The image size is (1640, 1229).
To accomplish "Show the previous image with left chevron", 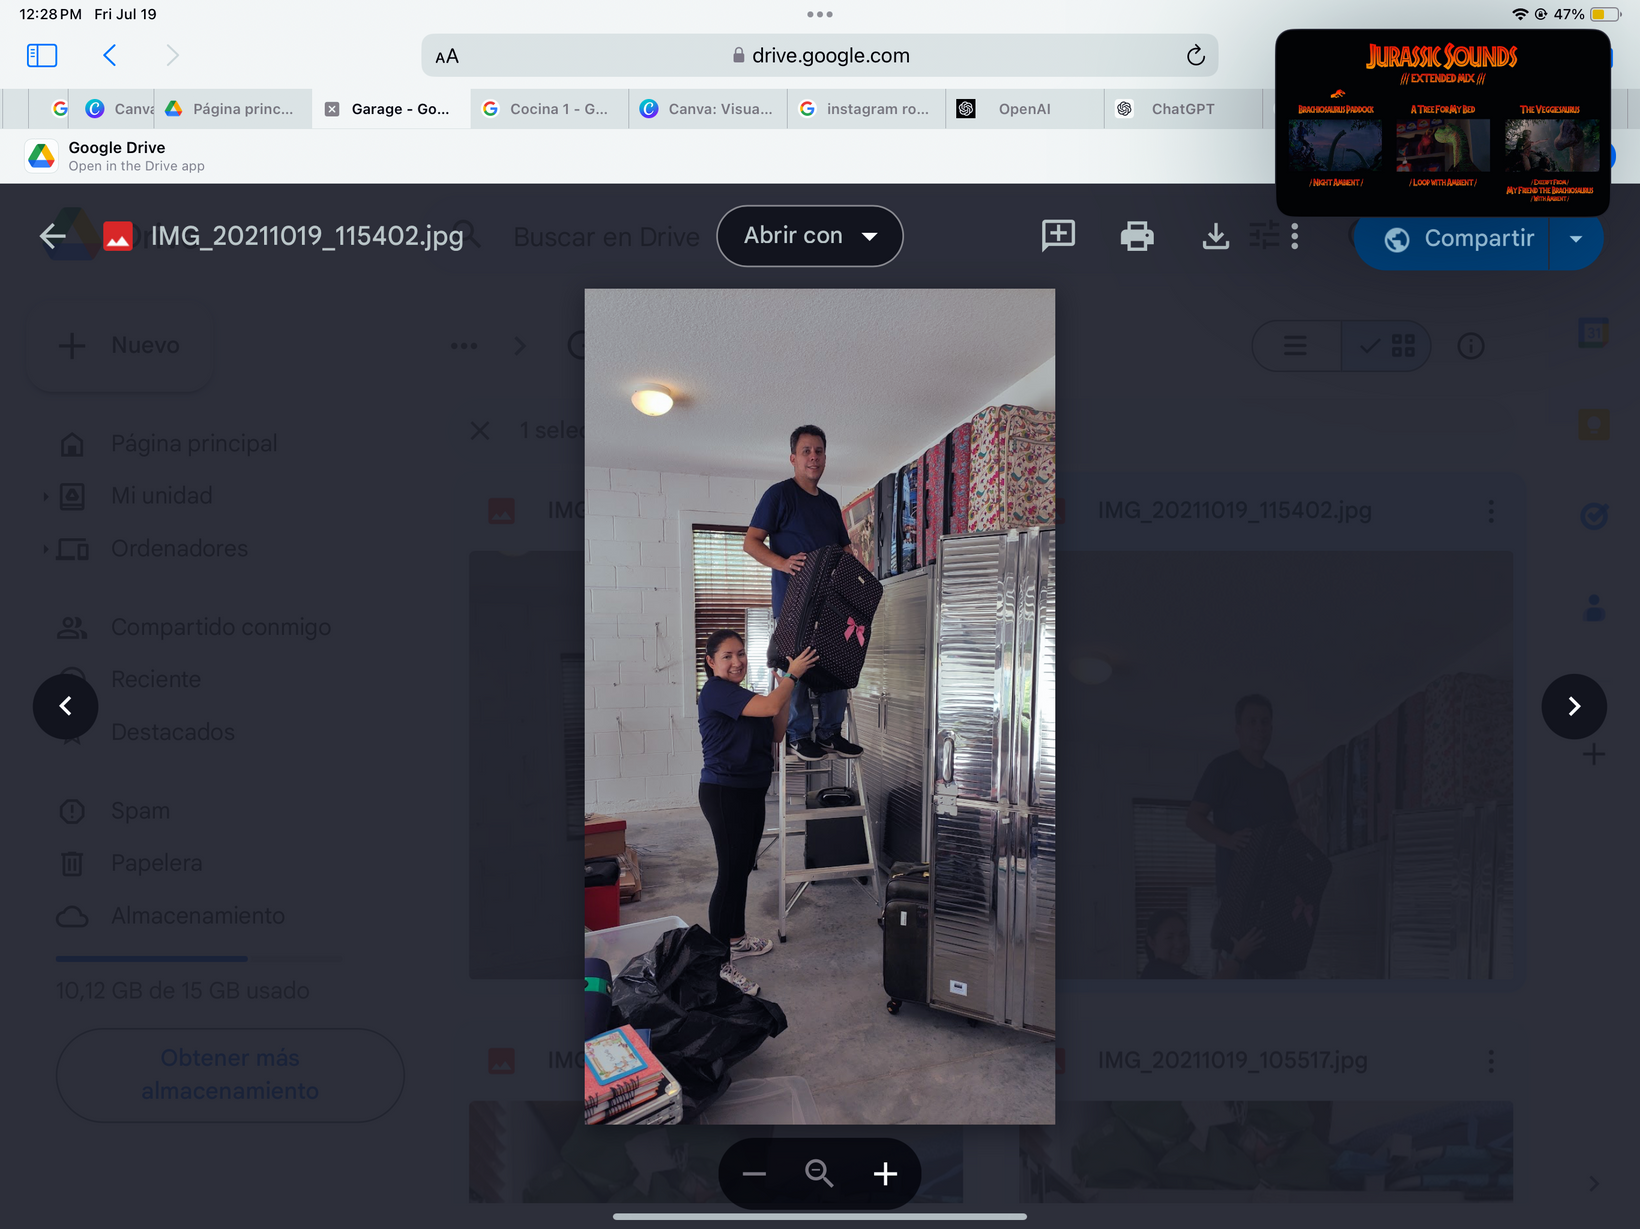I will tap(66, 707).
